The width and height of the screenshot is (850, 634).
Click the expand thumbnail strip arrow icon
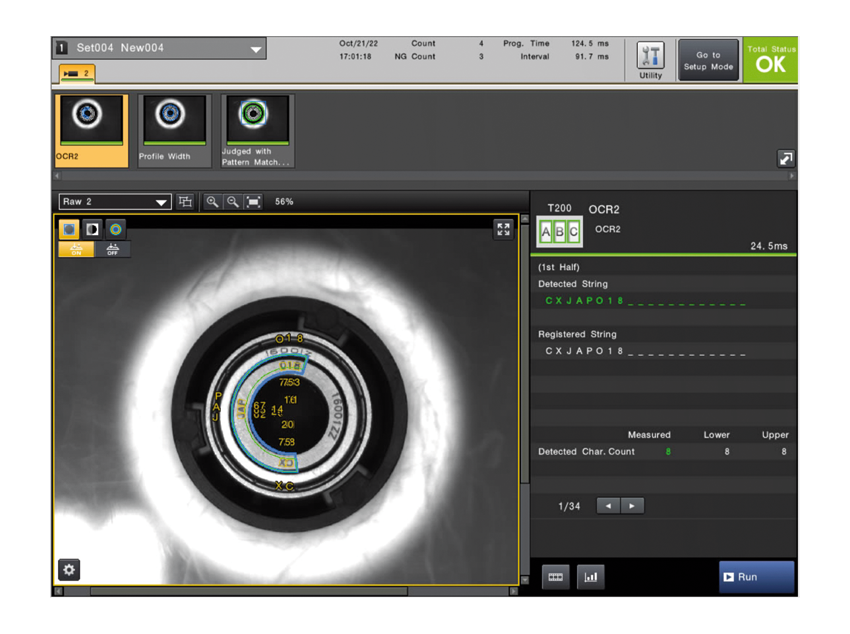[x=785, y=158]
